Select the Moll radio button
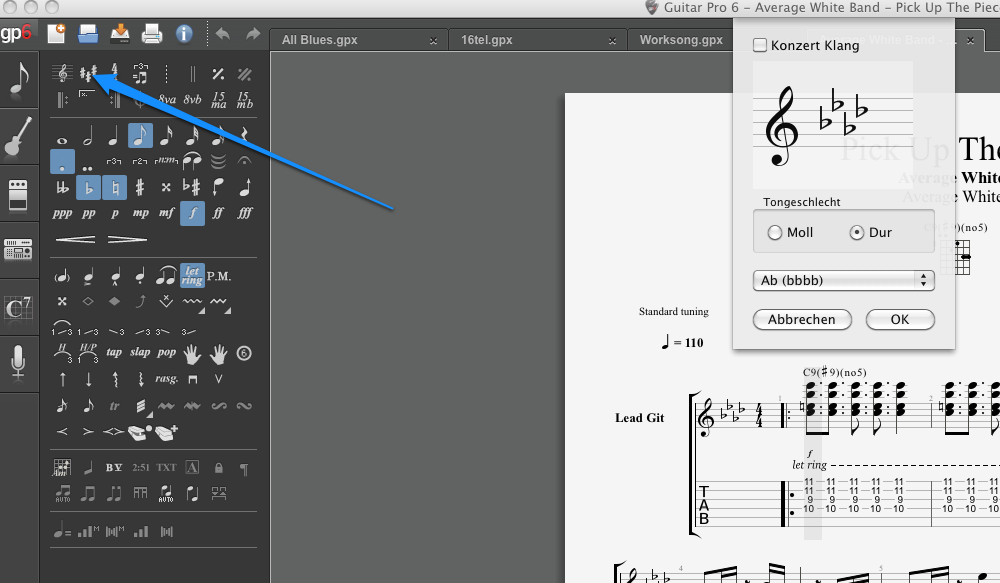This screenshot has width=1000, height=583. pos(775,233)
